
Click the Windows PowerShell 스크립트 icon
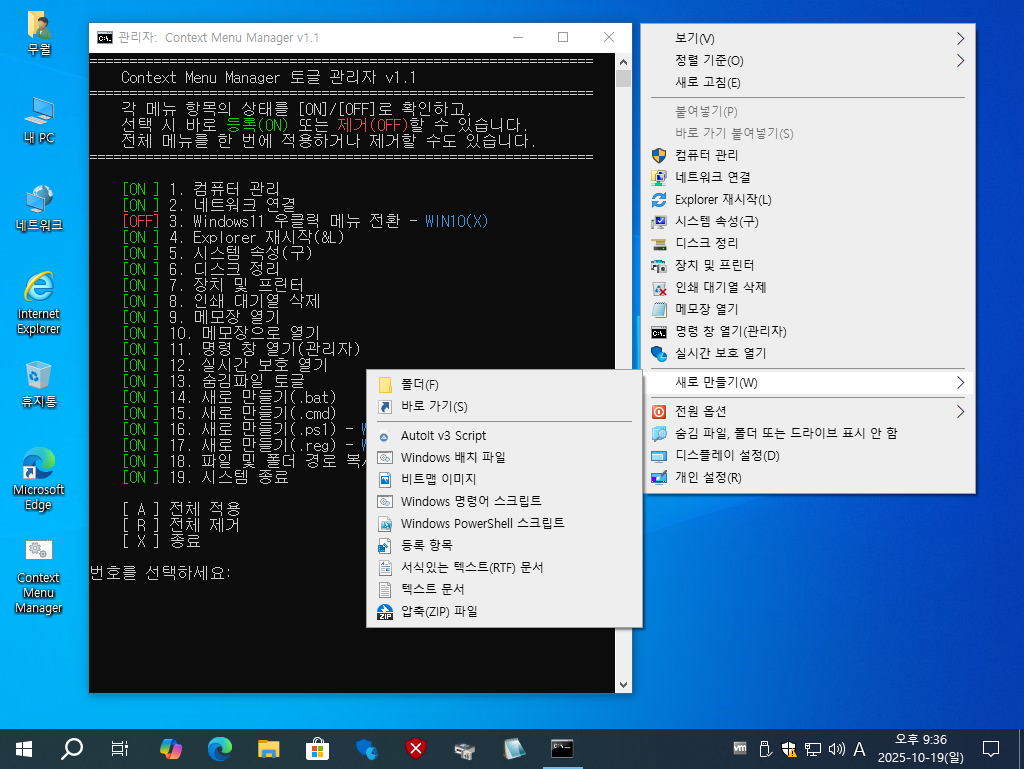(385, 524)
